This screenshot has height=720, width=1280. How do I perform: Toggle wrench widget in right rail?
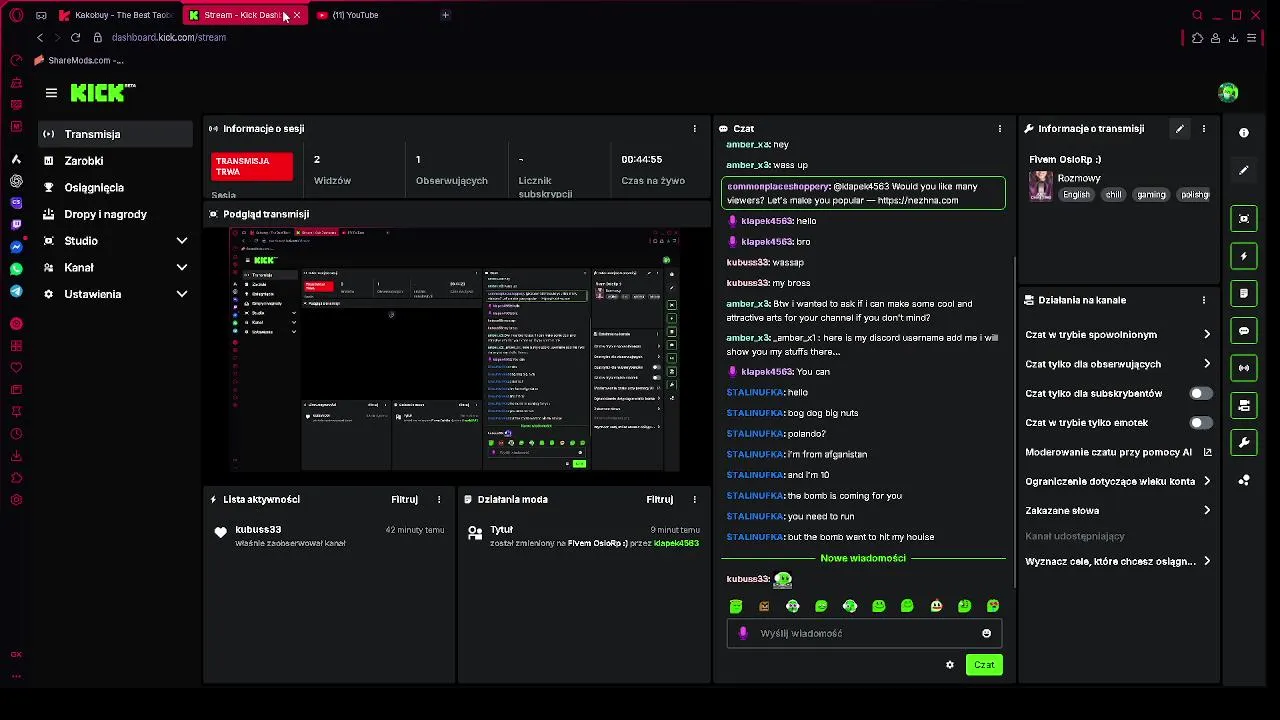pos(1244,442)
